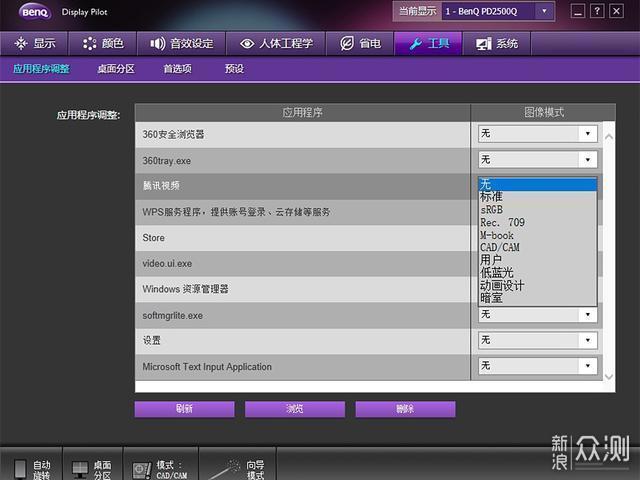Open picture mode dropdown for 360tray.exe
The image size is (640, 480).
click(x=538, y=160)
